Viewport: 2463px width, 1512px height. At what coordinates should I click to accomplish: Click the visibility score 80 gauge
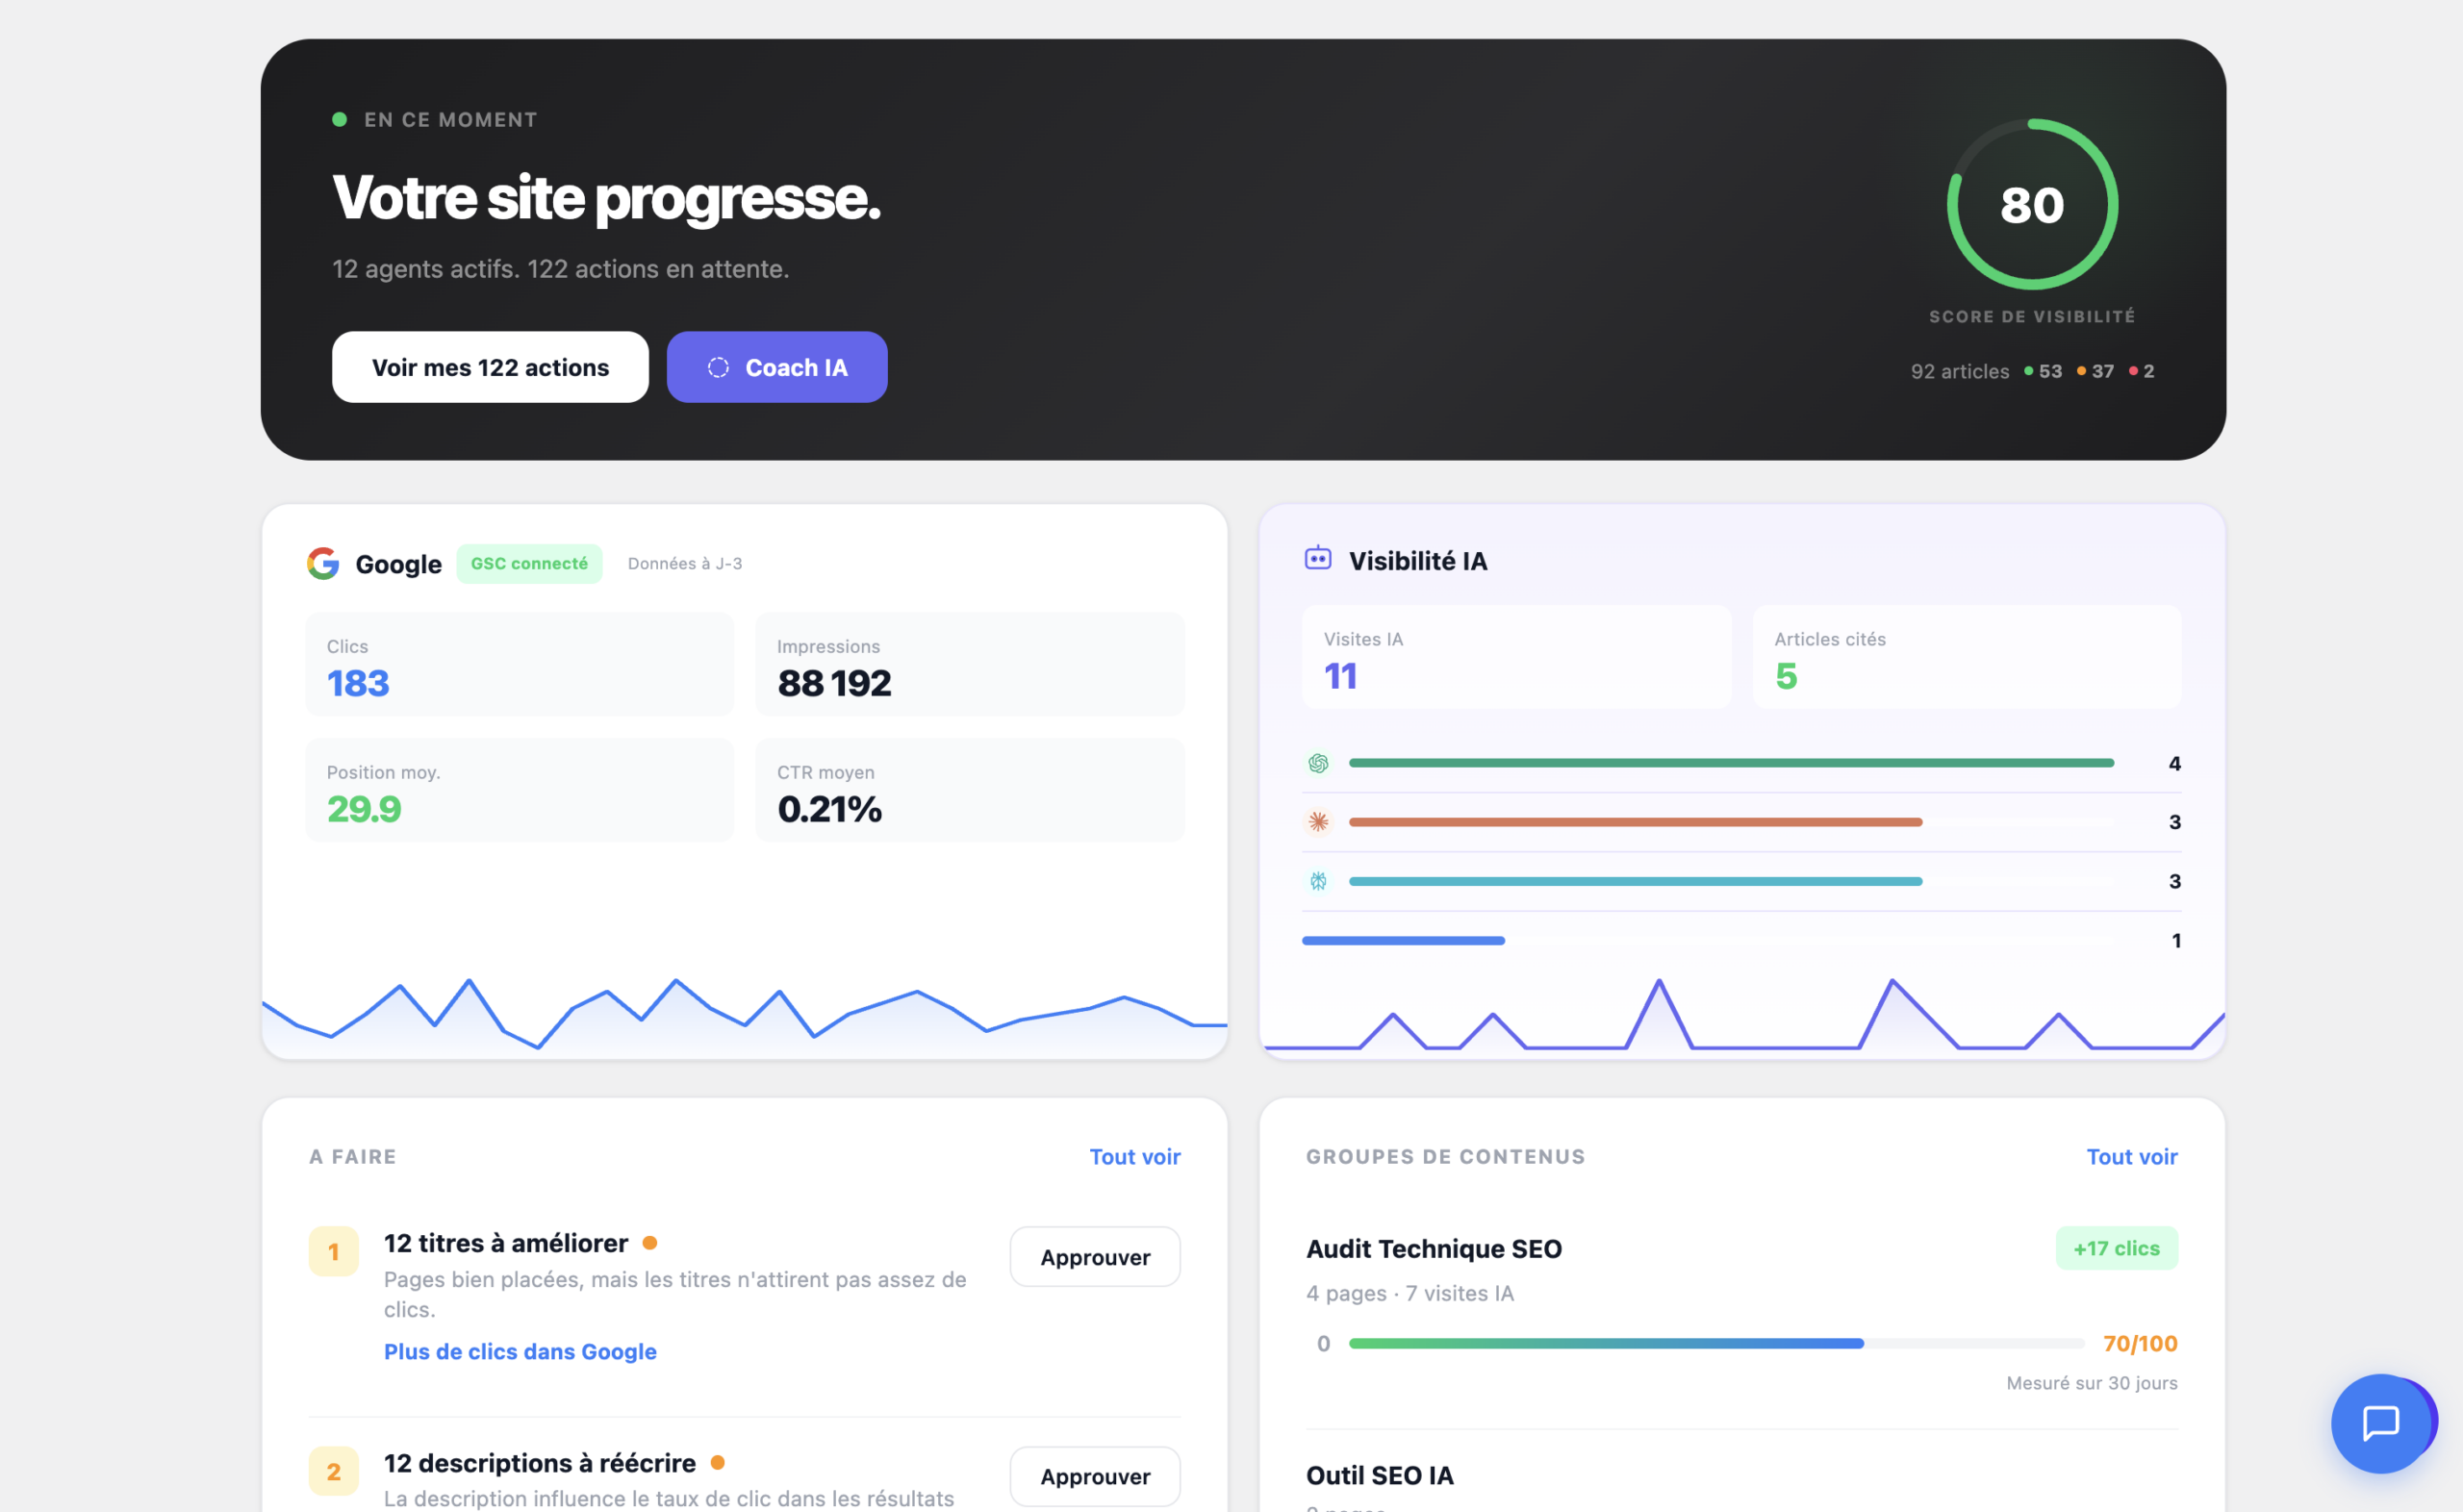point(2032,204)
